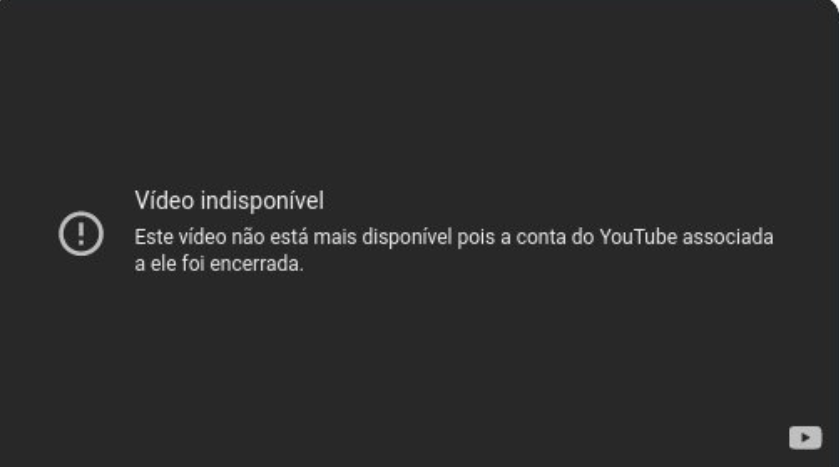
Task: Click the word 'está' in the error text
Action: pyautogui.click(x=289, y=237)
